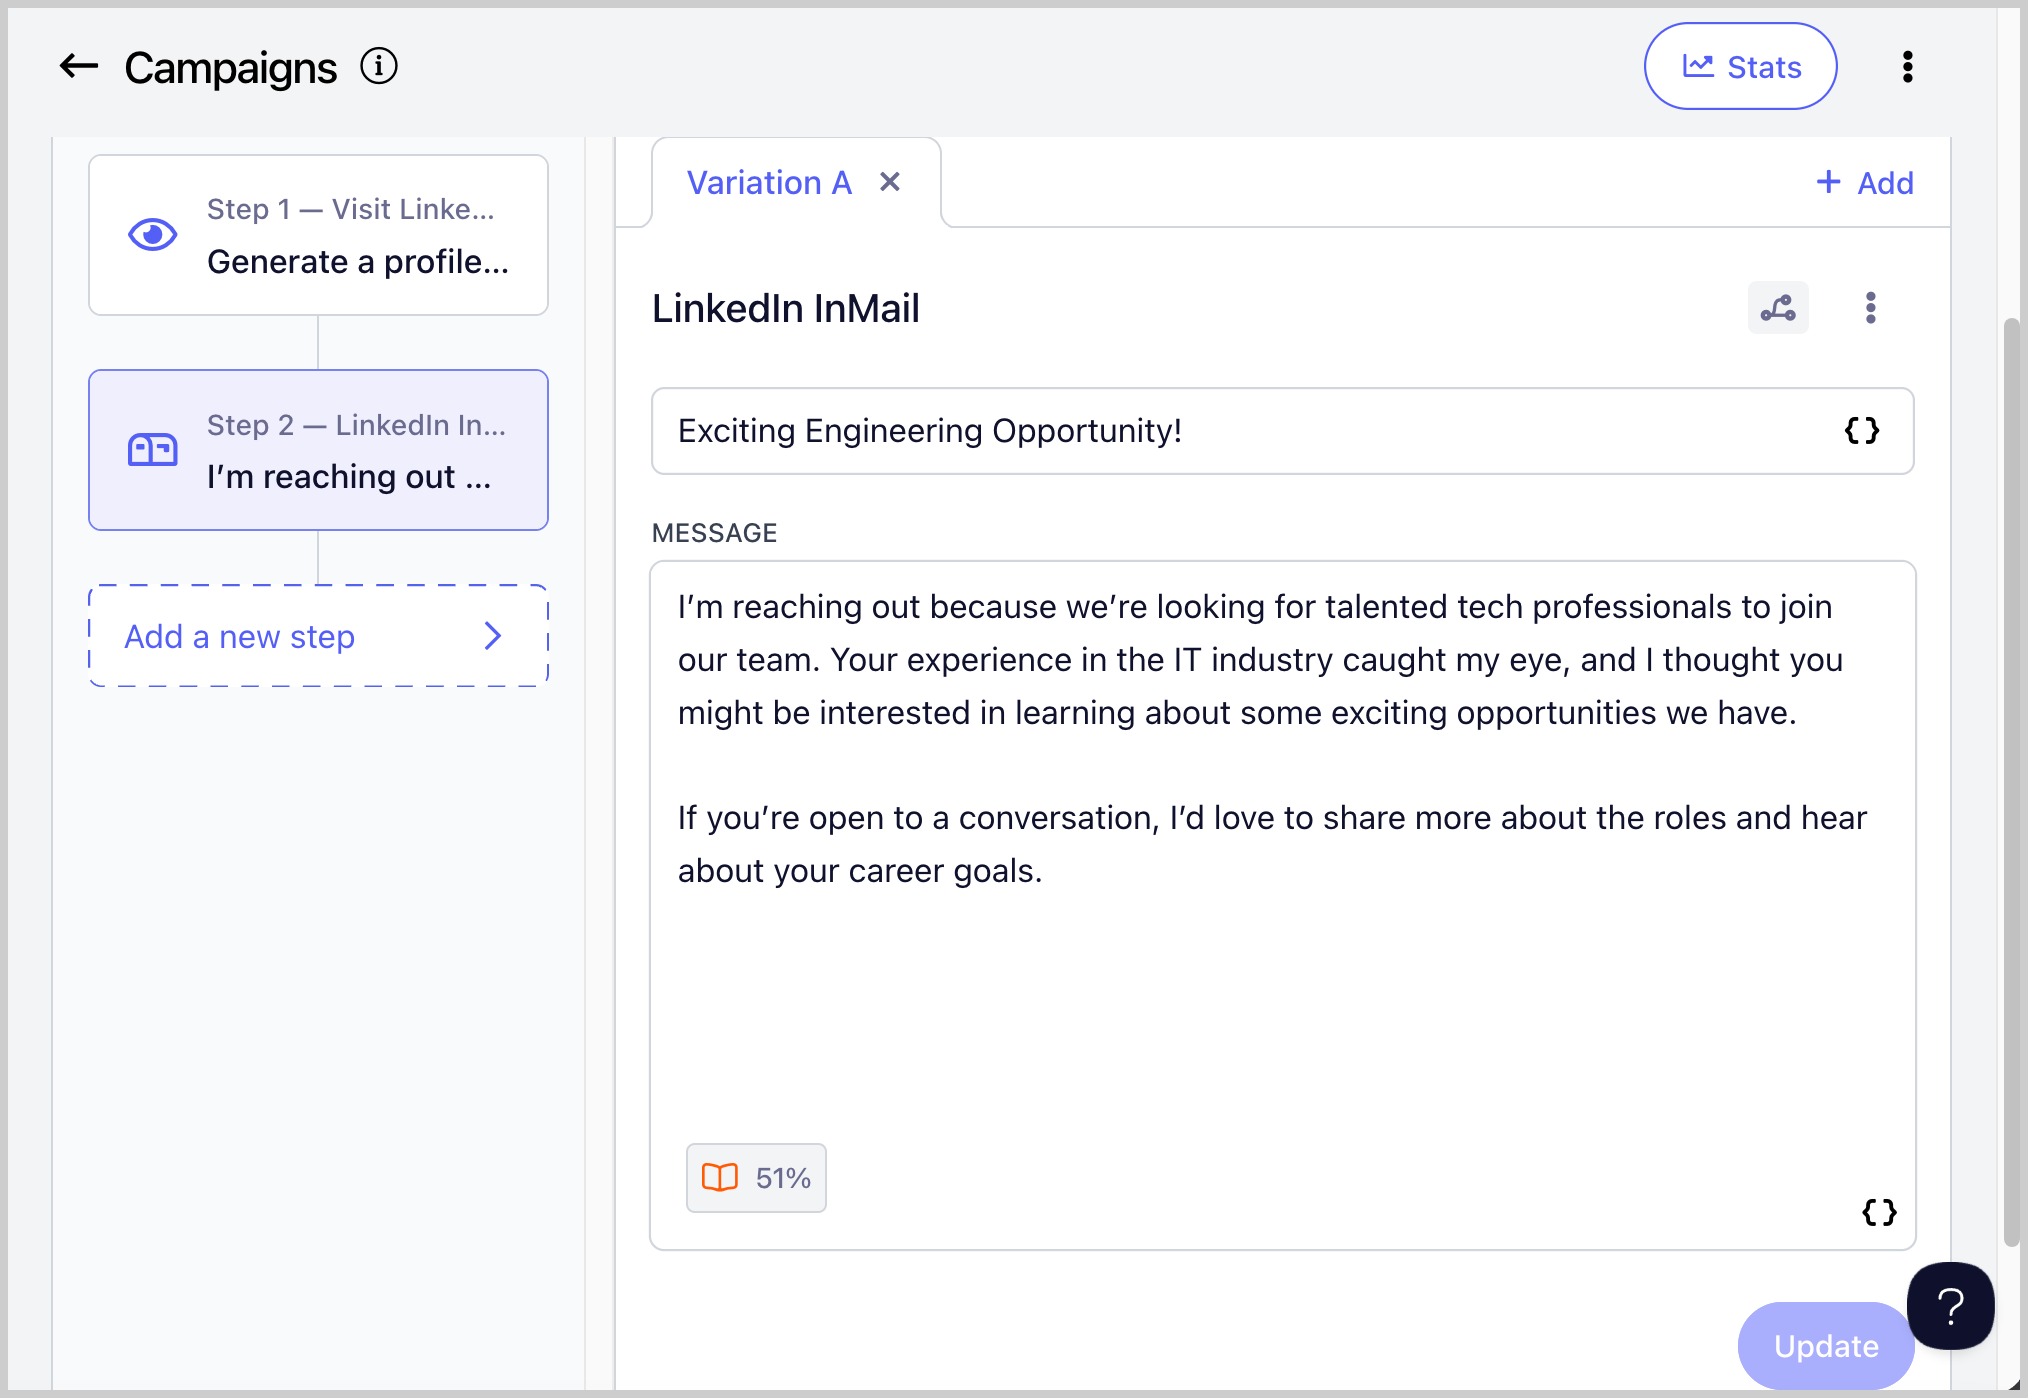
Task: Expand Add a new step chevron
Action: tap(493, 636)
